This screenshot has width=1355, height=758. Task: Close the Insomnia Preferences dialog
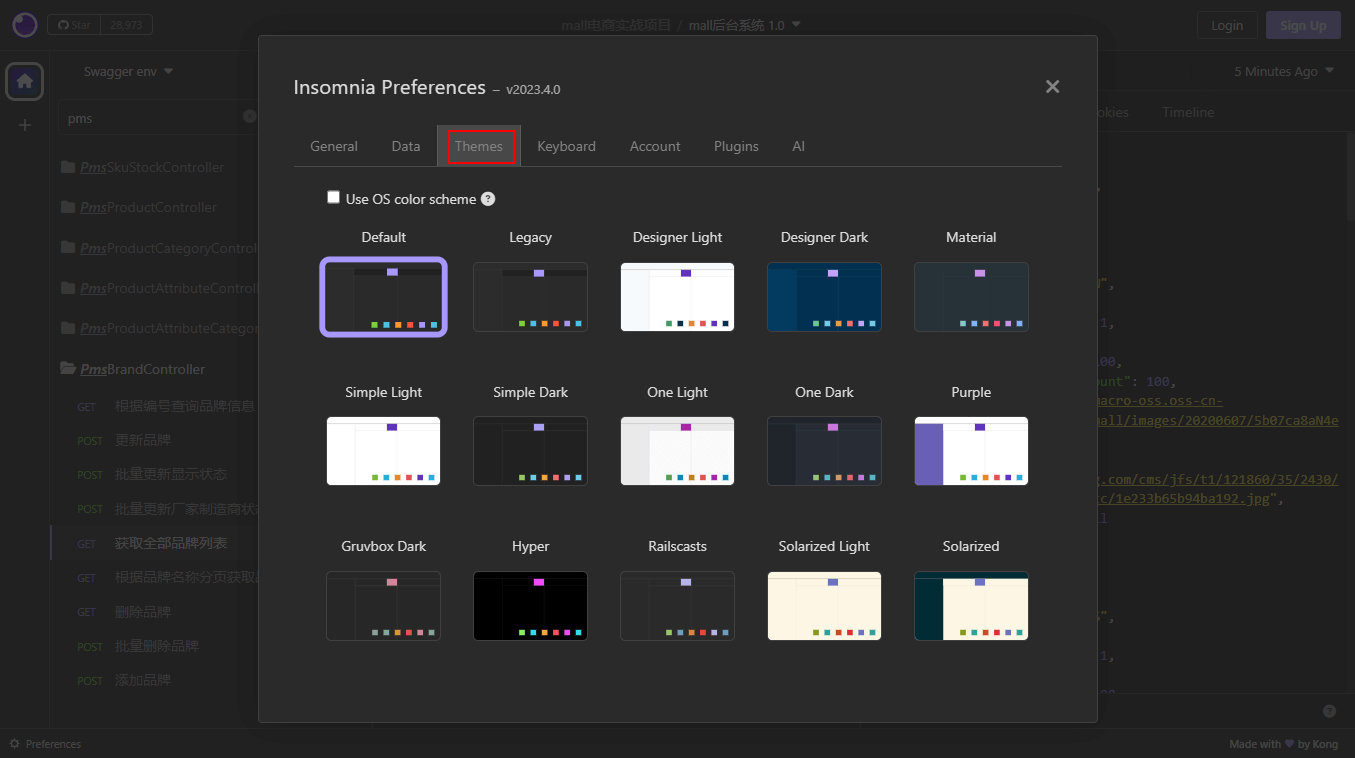coord(1052,87)
